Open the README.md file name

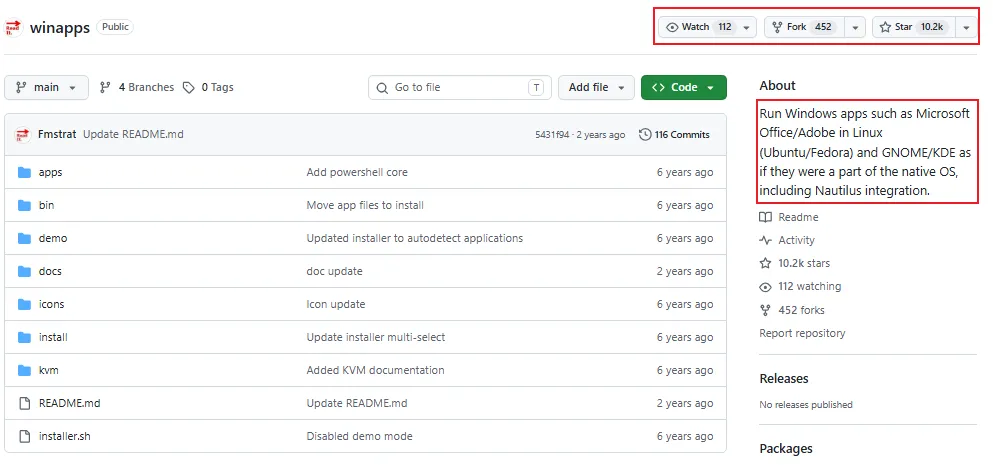tap(70, 403)
